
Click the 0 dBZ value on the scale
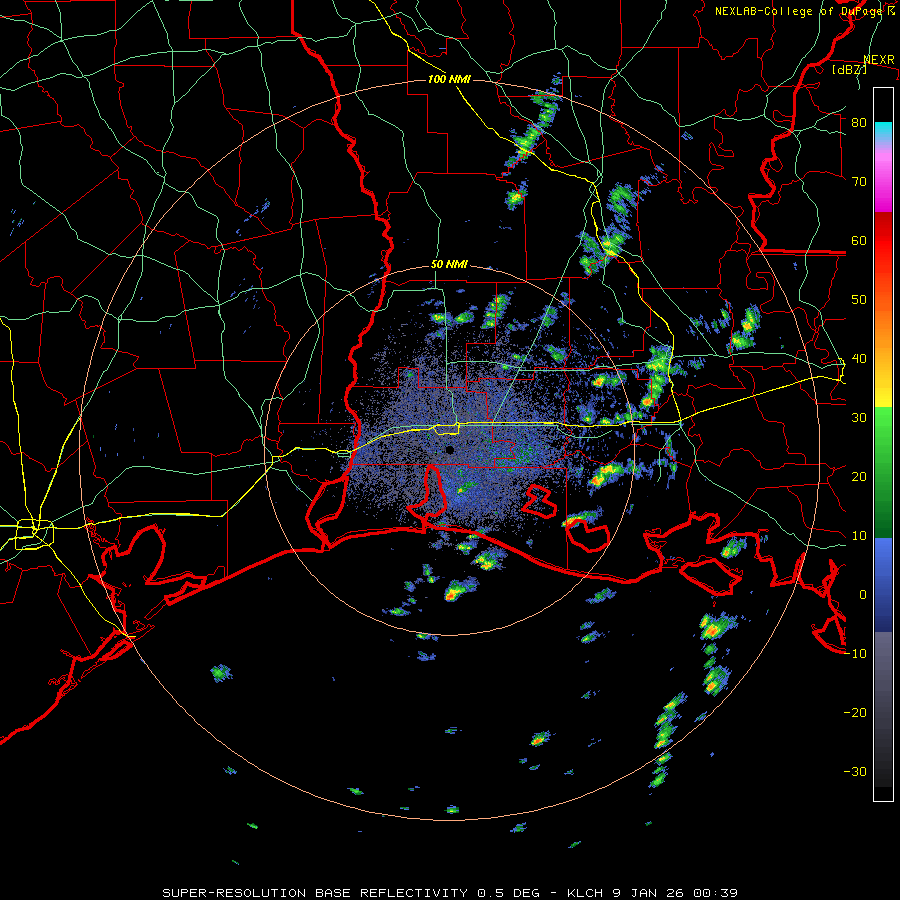[863, 595]
